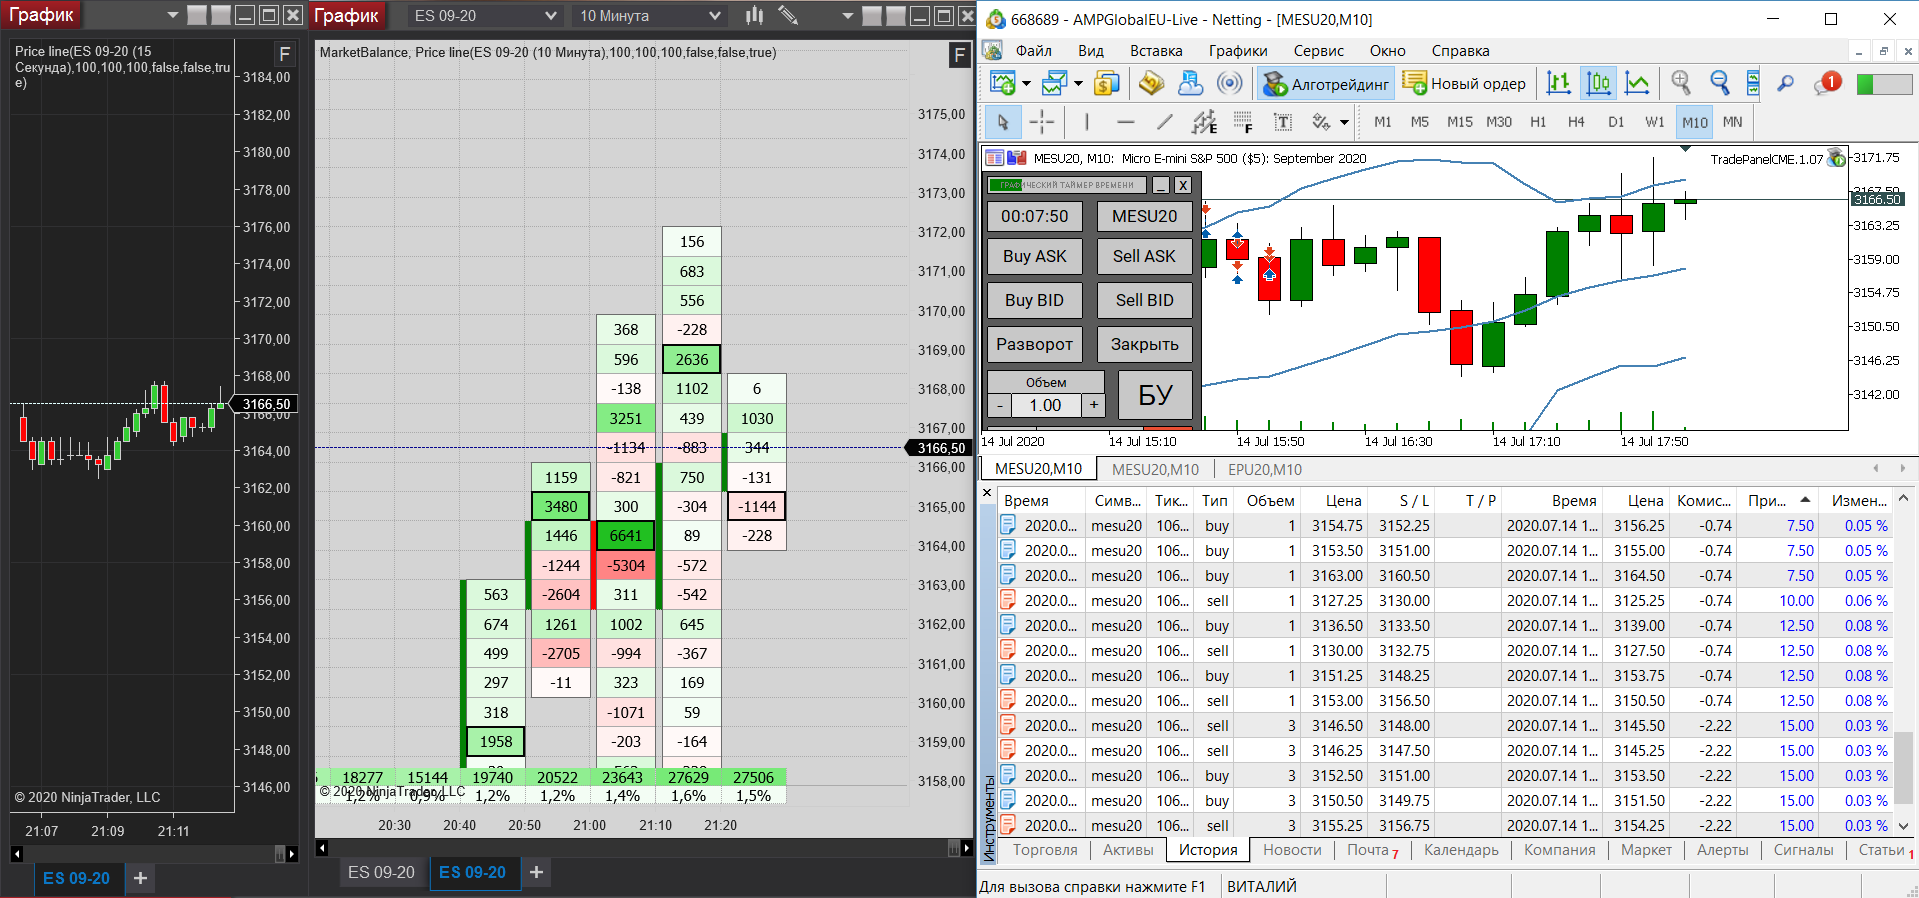Image resolution: width=1919 pixels, height=898 pixels.
Task: Select the equidistant channel tool
Action: click(x=1204, y=122)
